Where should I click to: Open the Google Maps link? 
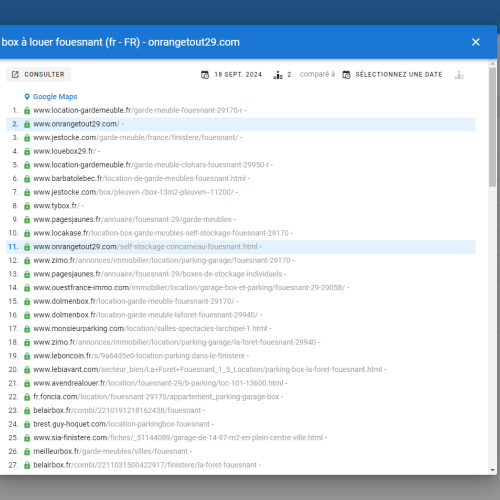(55, 97)
